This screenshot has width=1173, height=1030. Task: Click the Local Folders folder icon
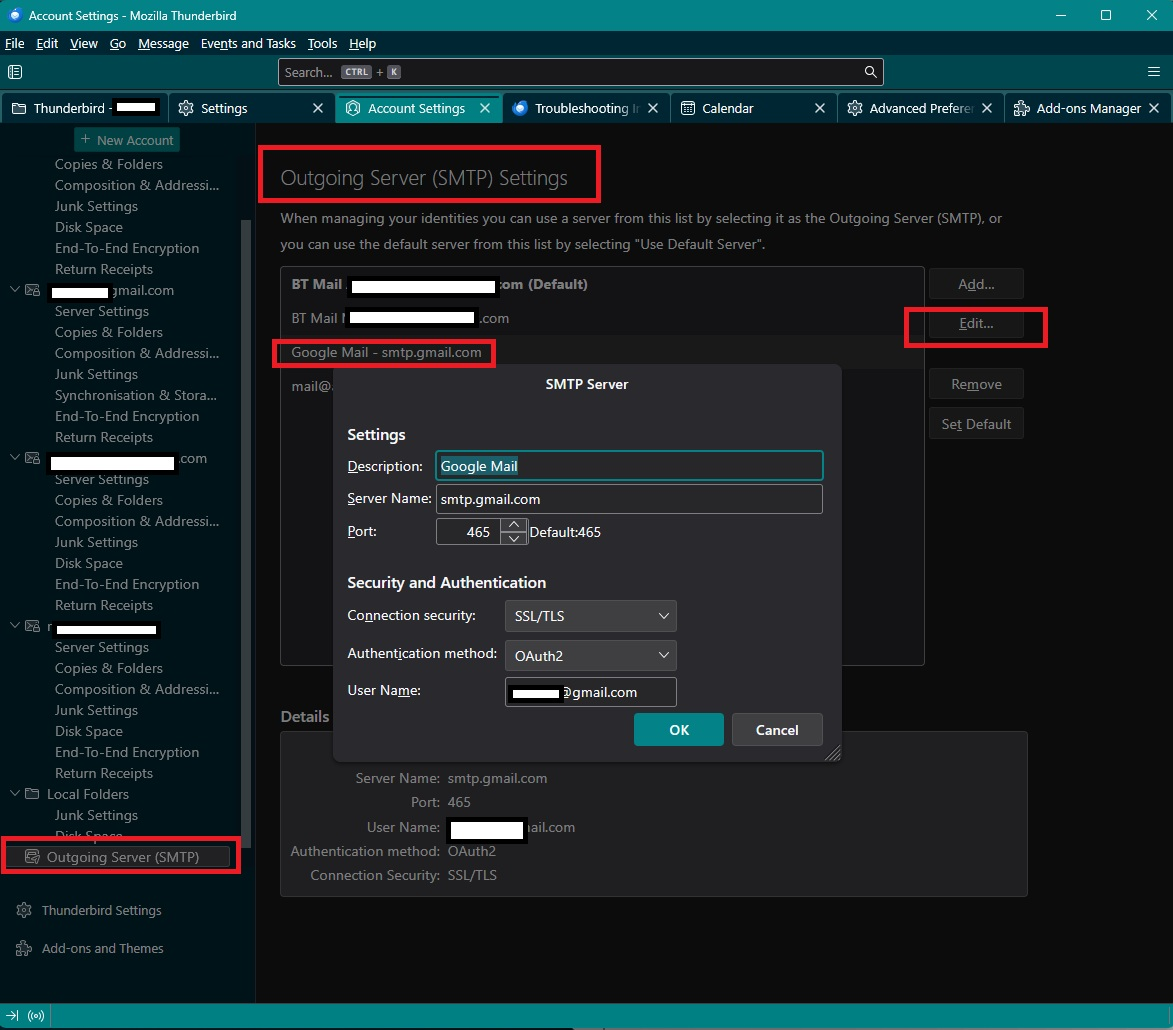point(32,794)
